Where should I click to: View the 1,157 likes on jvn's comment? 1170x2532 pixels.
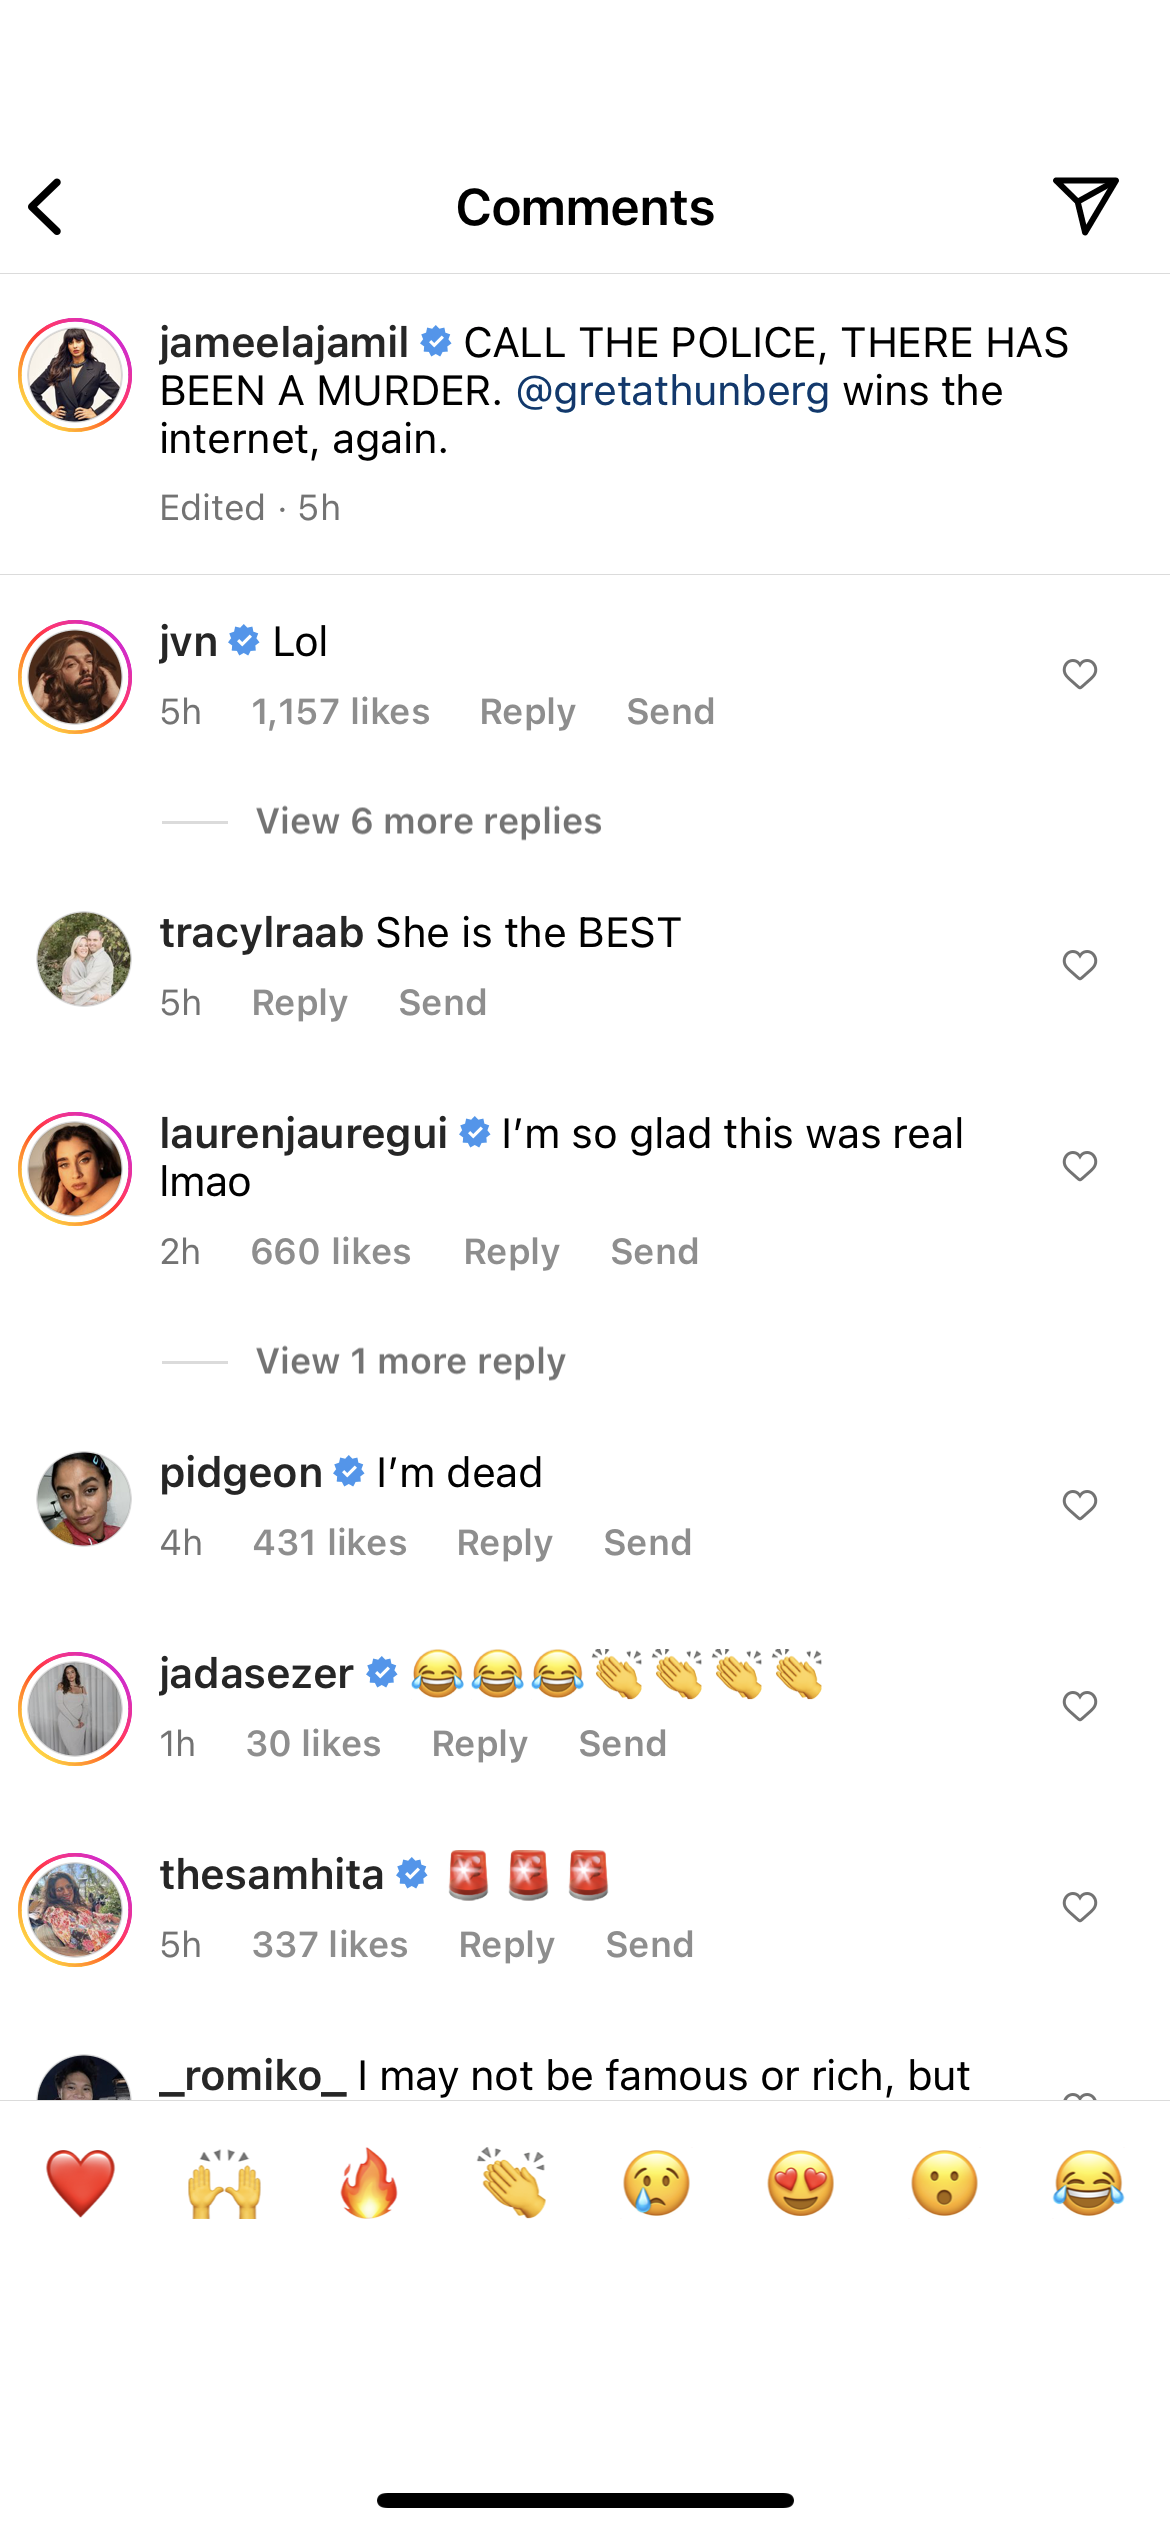tap(340, 712)
